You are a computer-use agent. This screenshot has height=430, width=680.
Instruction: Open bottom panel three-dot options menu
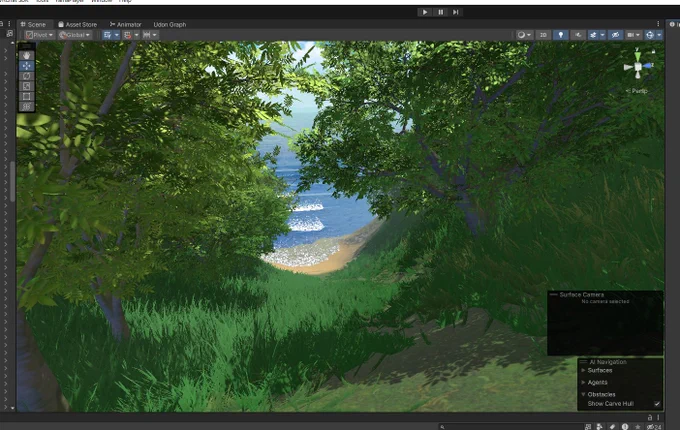click(x=658, y=417)
